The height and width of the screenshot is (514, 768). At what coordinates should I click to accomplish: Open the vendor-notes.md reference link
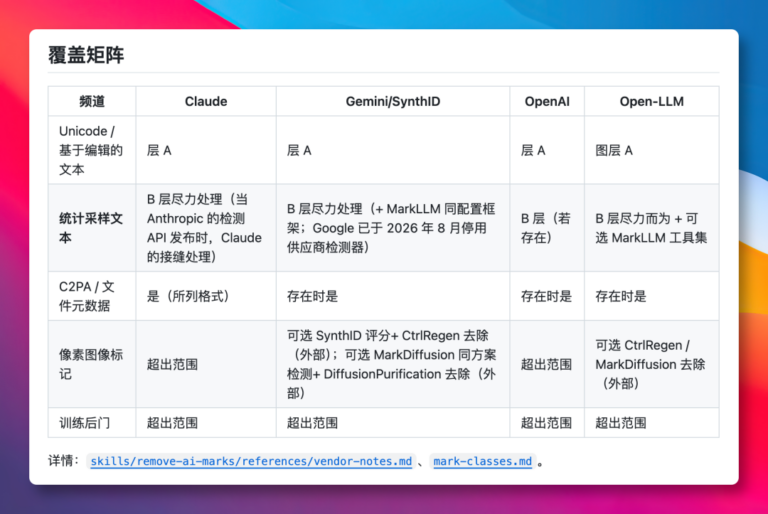[x=251, y=461]
